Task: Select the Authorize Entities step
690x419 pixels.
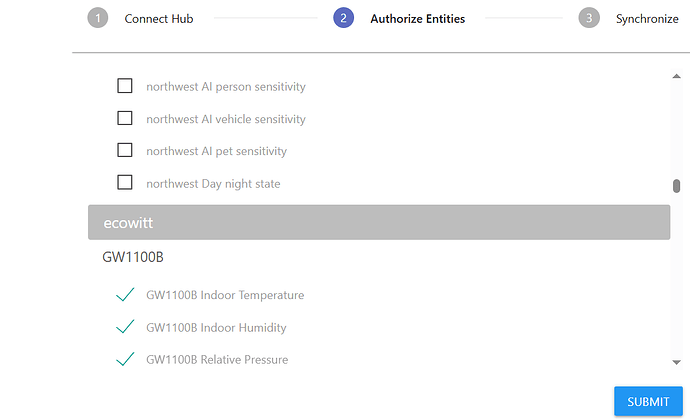Action: (417, 18)
